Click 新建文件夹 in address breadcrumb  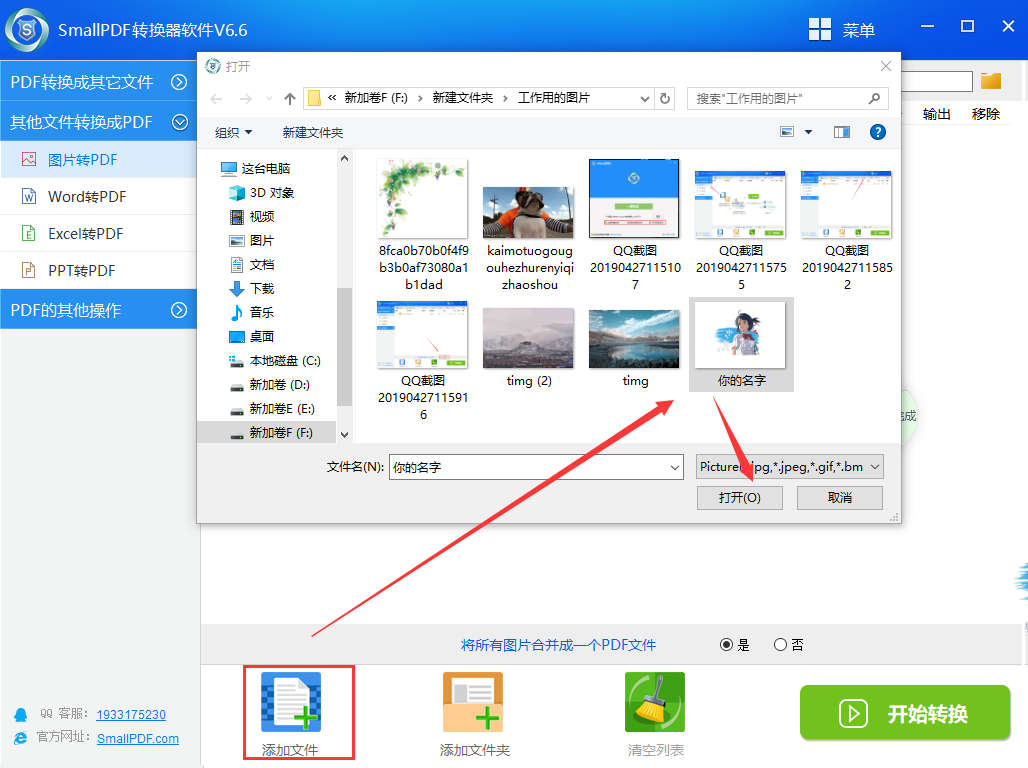point(462,98)
